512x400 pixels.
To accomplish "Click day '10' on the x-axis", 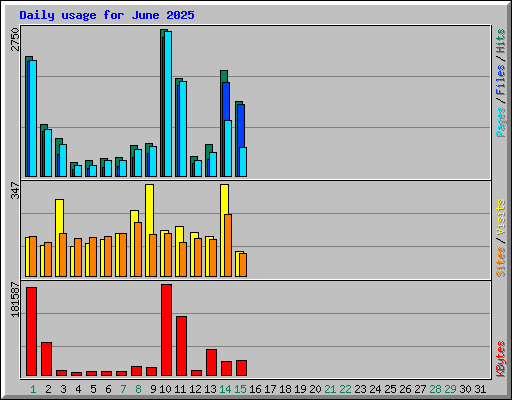I will pos(165,389).
